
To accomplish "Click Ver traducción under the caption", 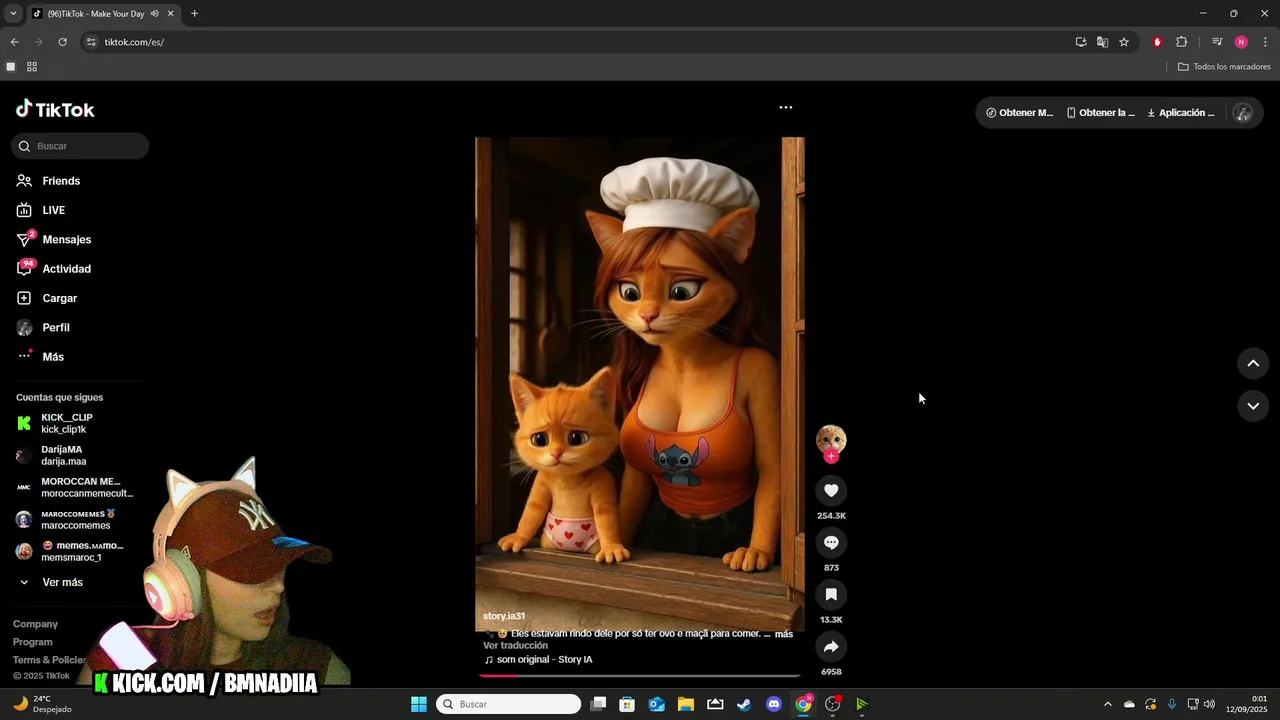I will [x=515, y=646].
